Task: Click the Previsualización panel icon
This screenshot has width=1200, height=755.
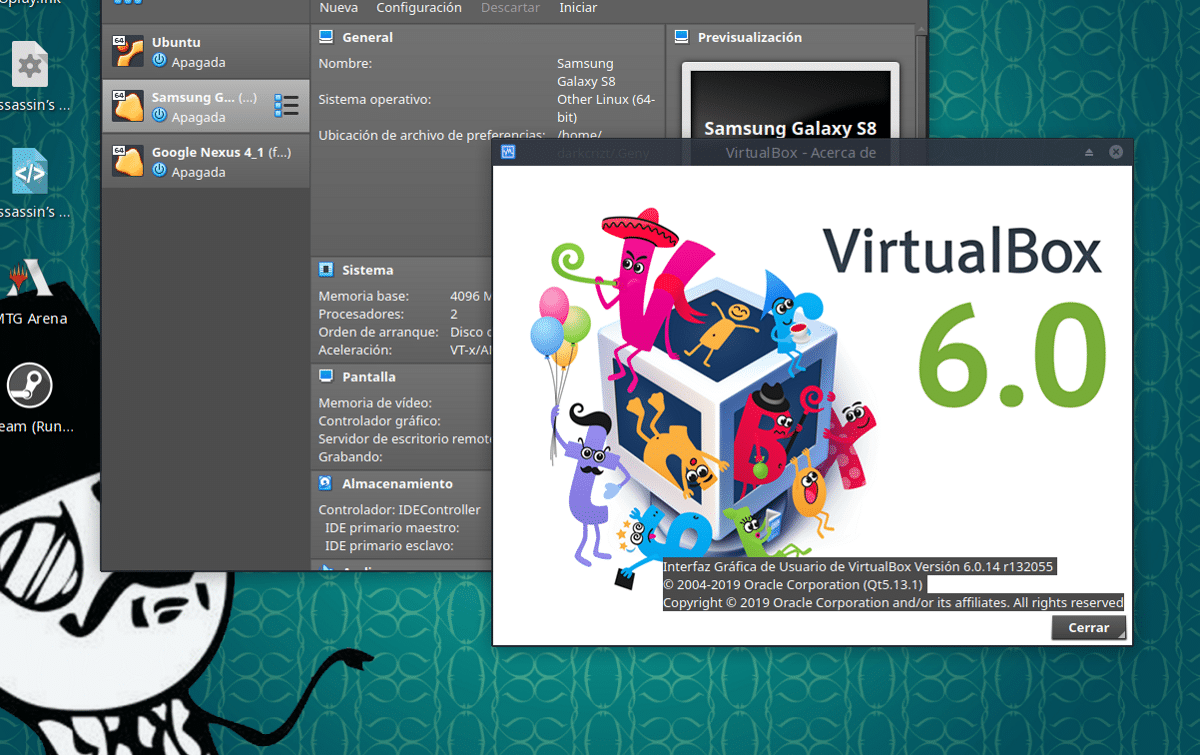Action: (x=681, y=37)
